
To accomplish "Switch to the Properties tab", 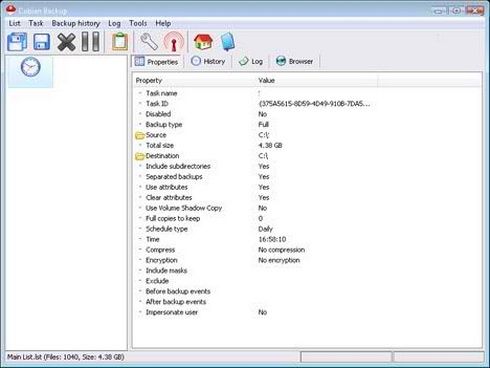I will pyautogui.click(x=157, y=62).
